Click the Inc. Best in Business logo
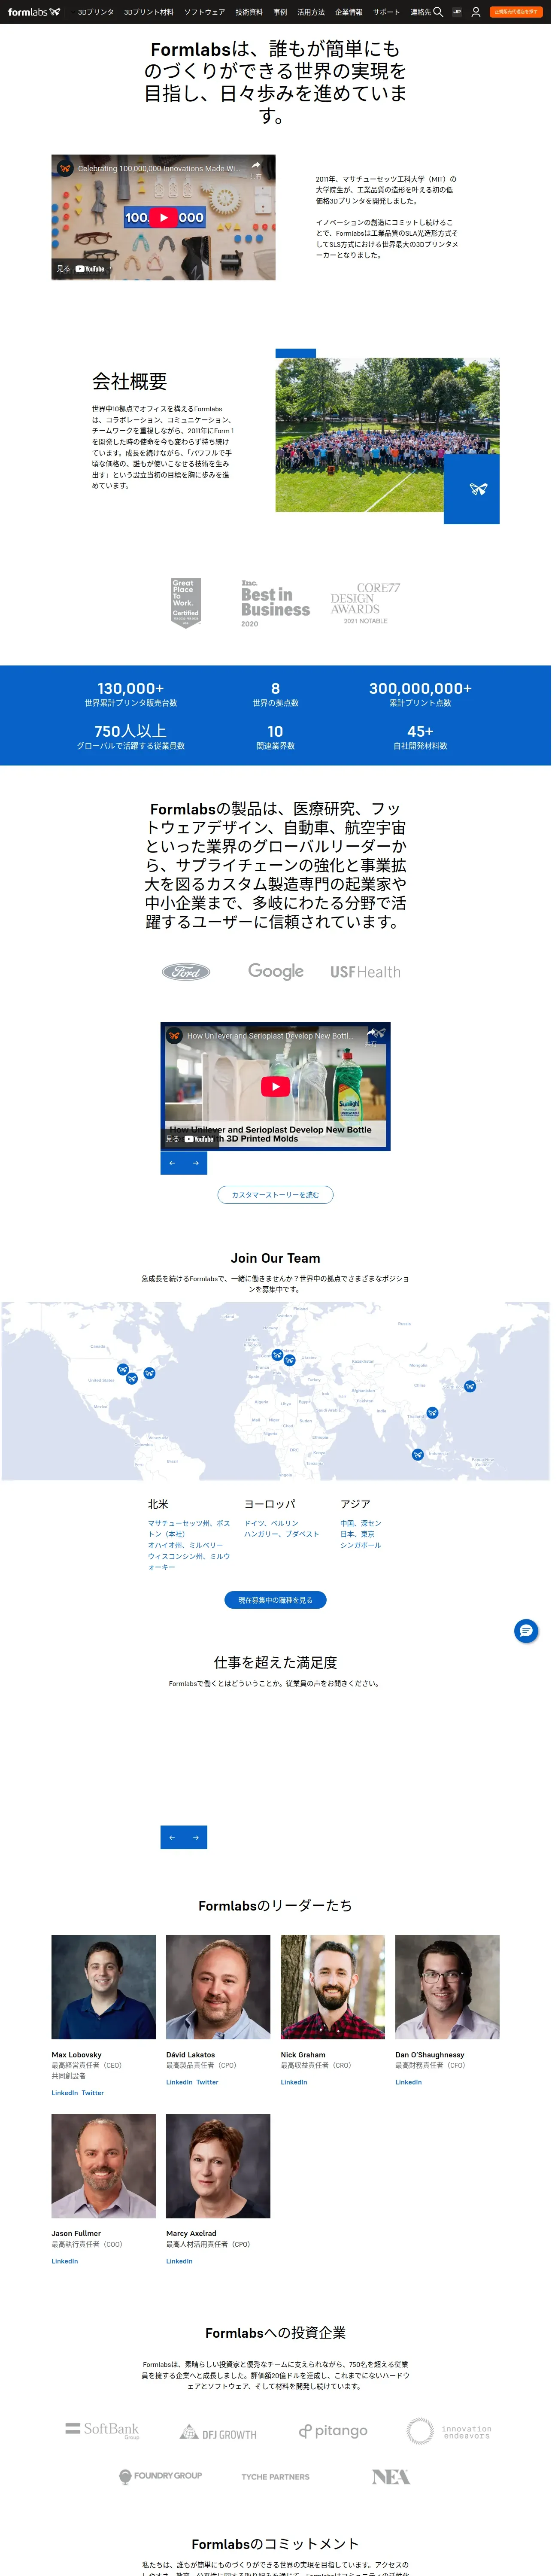The width and height of the screenshot is (558, 2576). tap(275, 603)
